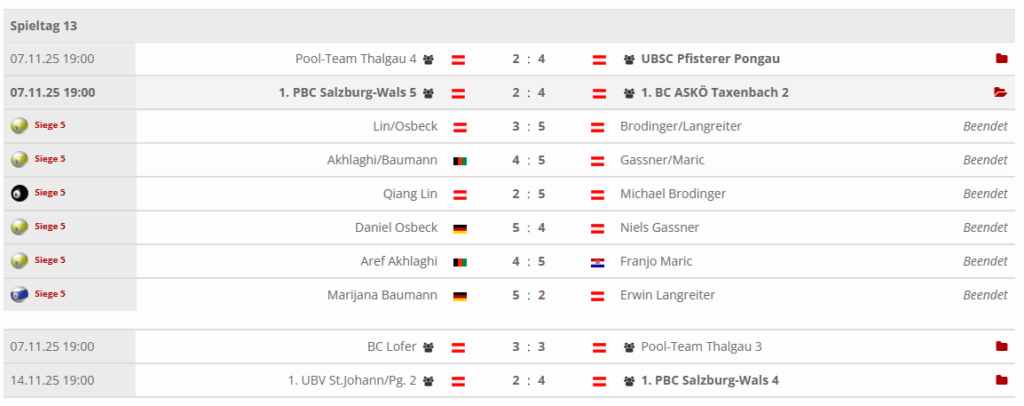1024x406 pixels.
Task: Expand the folder for the St.Johann/Pg. 2 match
Action: pyautogui.click(x=1001, y=380)
